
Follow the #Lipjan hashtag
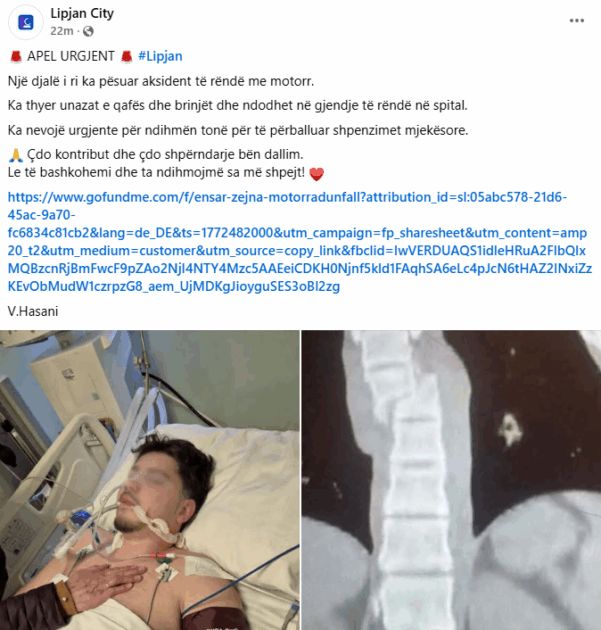[x=160, y=56]
